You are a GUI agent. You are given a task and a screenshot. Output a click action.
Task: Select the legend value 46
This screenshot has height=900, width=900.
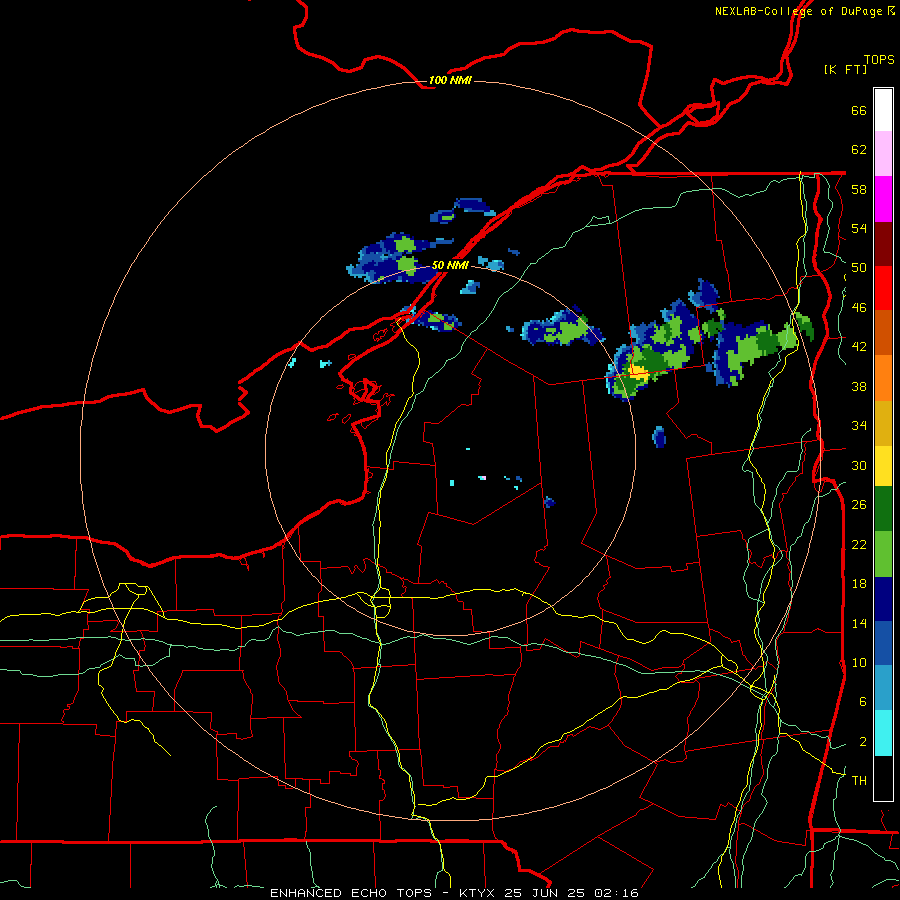pyautogui.click(x=859, y=308)
